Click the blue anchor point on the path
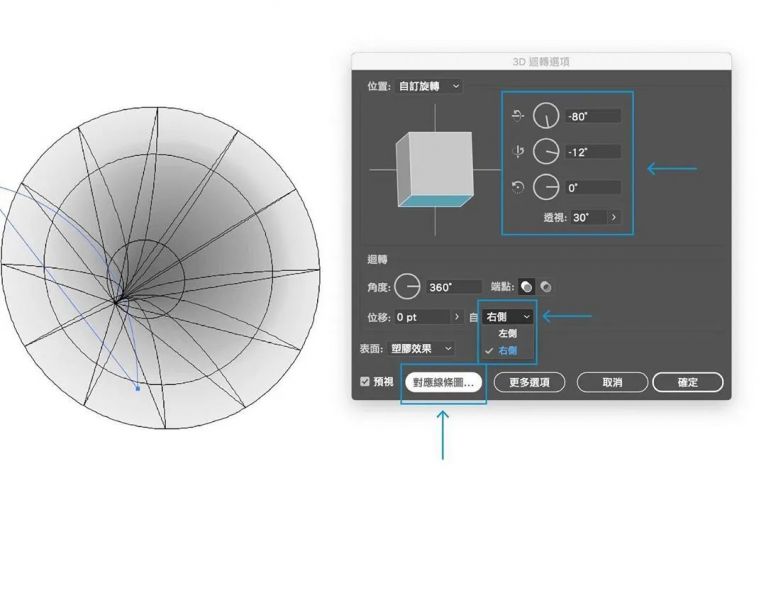This screenshot has width=766, height=600. click(137, 387)
